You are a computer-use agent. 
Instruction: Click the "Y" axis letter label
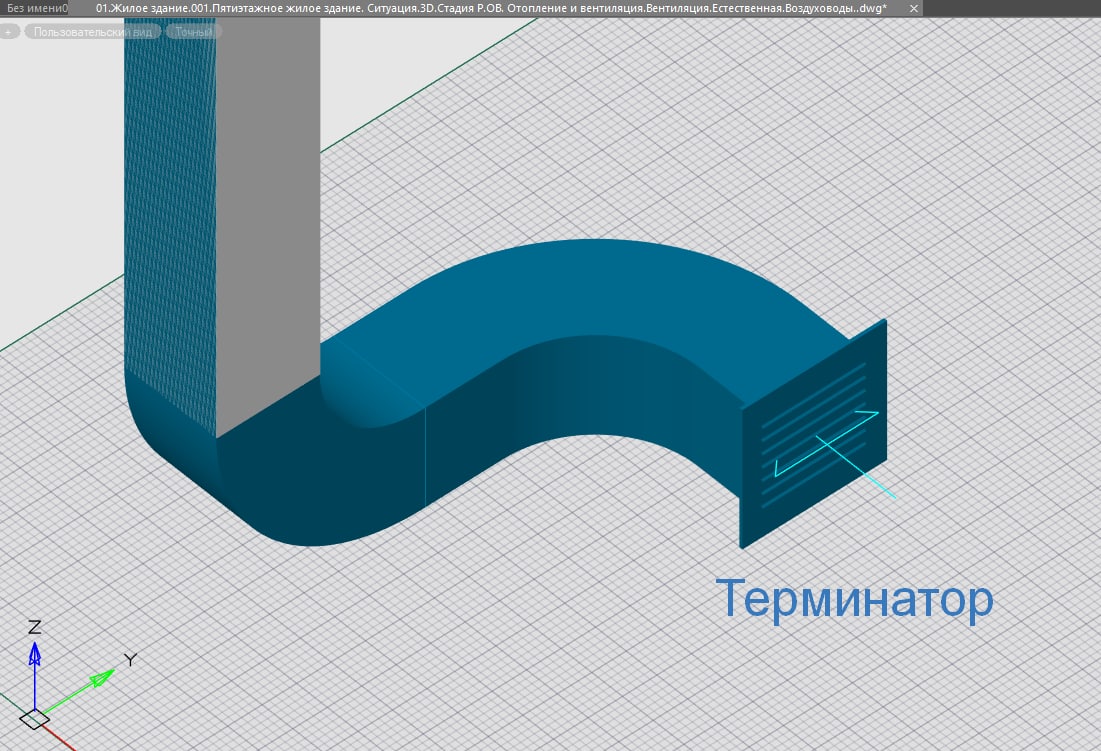pyautogui.click(x=129, y=659)
